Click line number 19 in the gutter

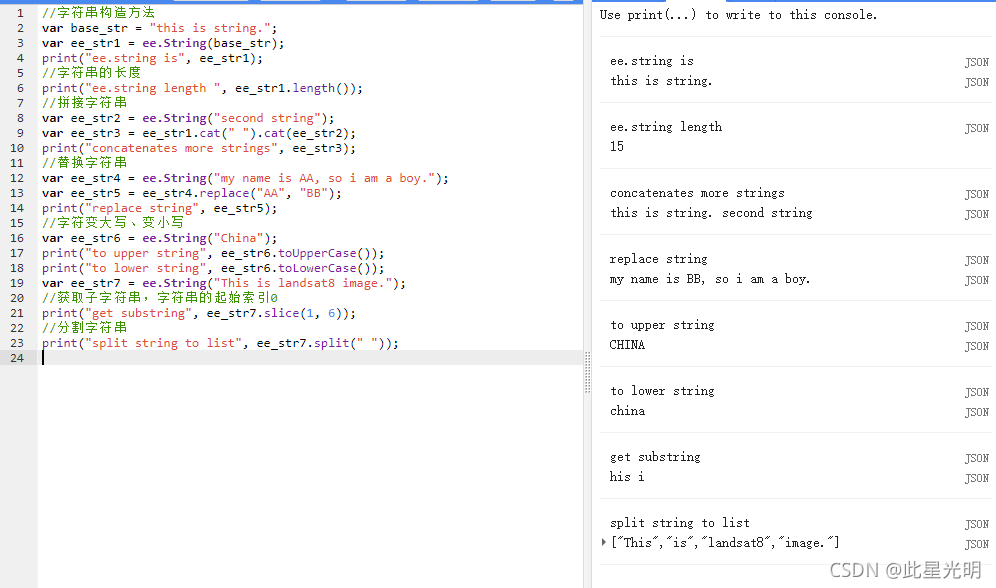[x=17, y=283]
